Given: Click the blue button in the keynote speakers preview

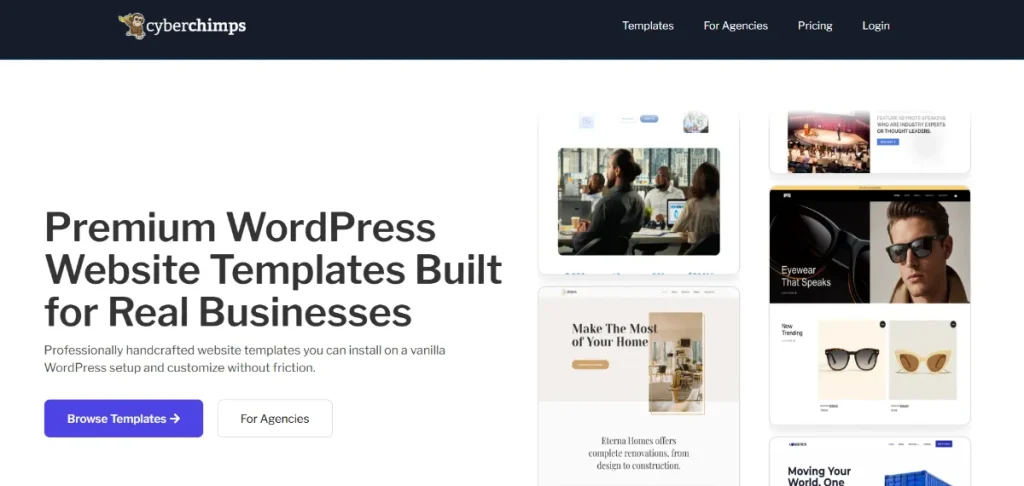Looking at the screenshot, I should coord(887,142).
